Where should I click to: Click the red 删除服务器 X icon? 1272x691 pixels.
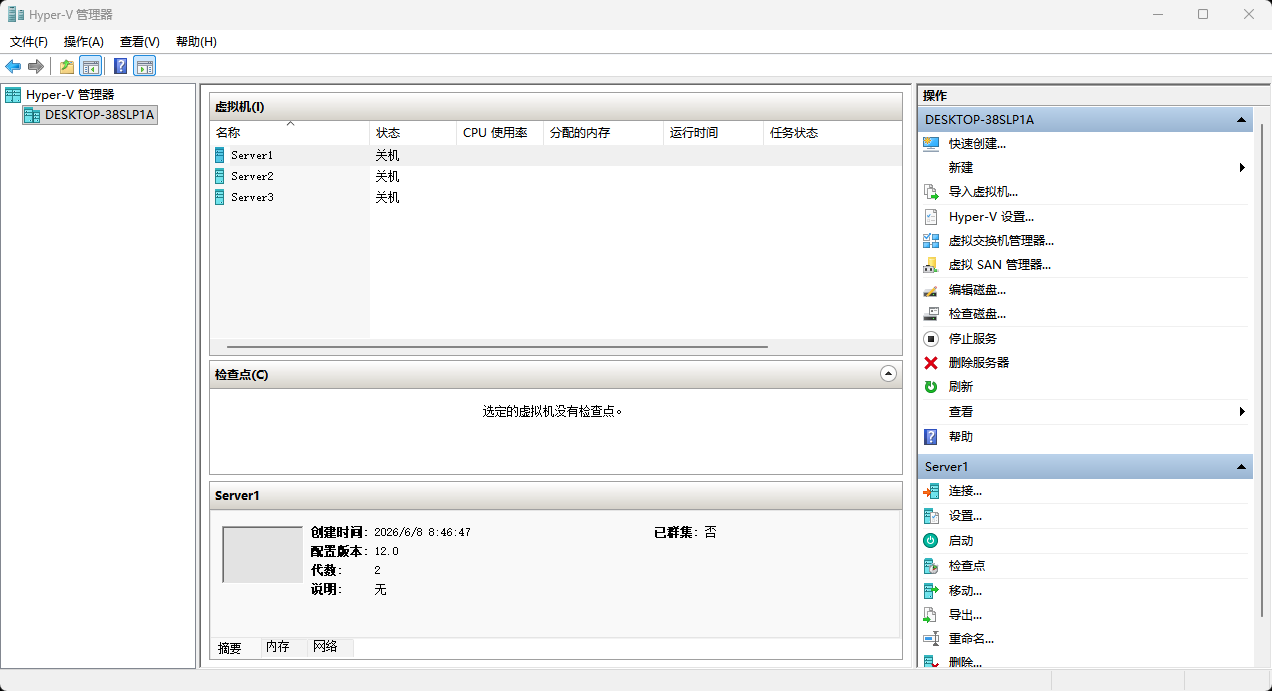coord(931,363)
